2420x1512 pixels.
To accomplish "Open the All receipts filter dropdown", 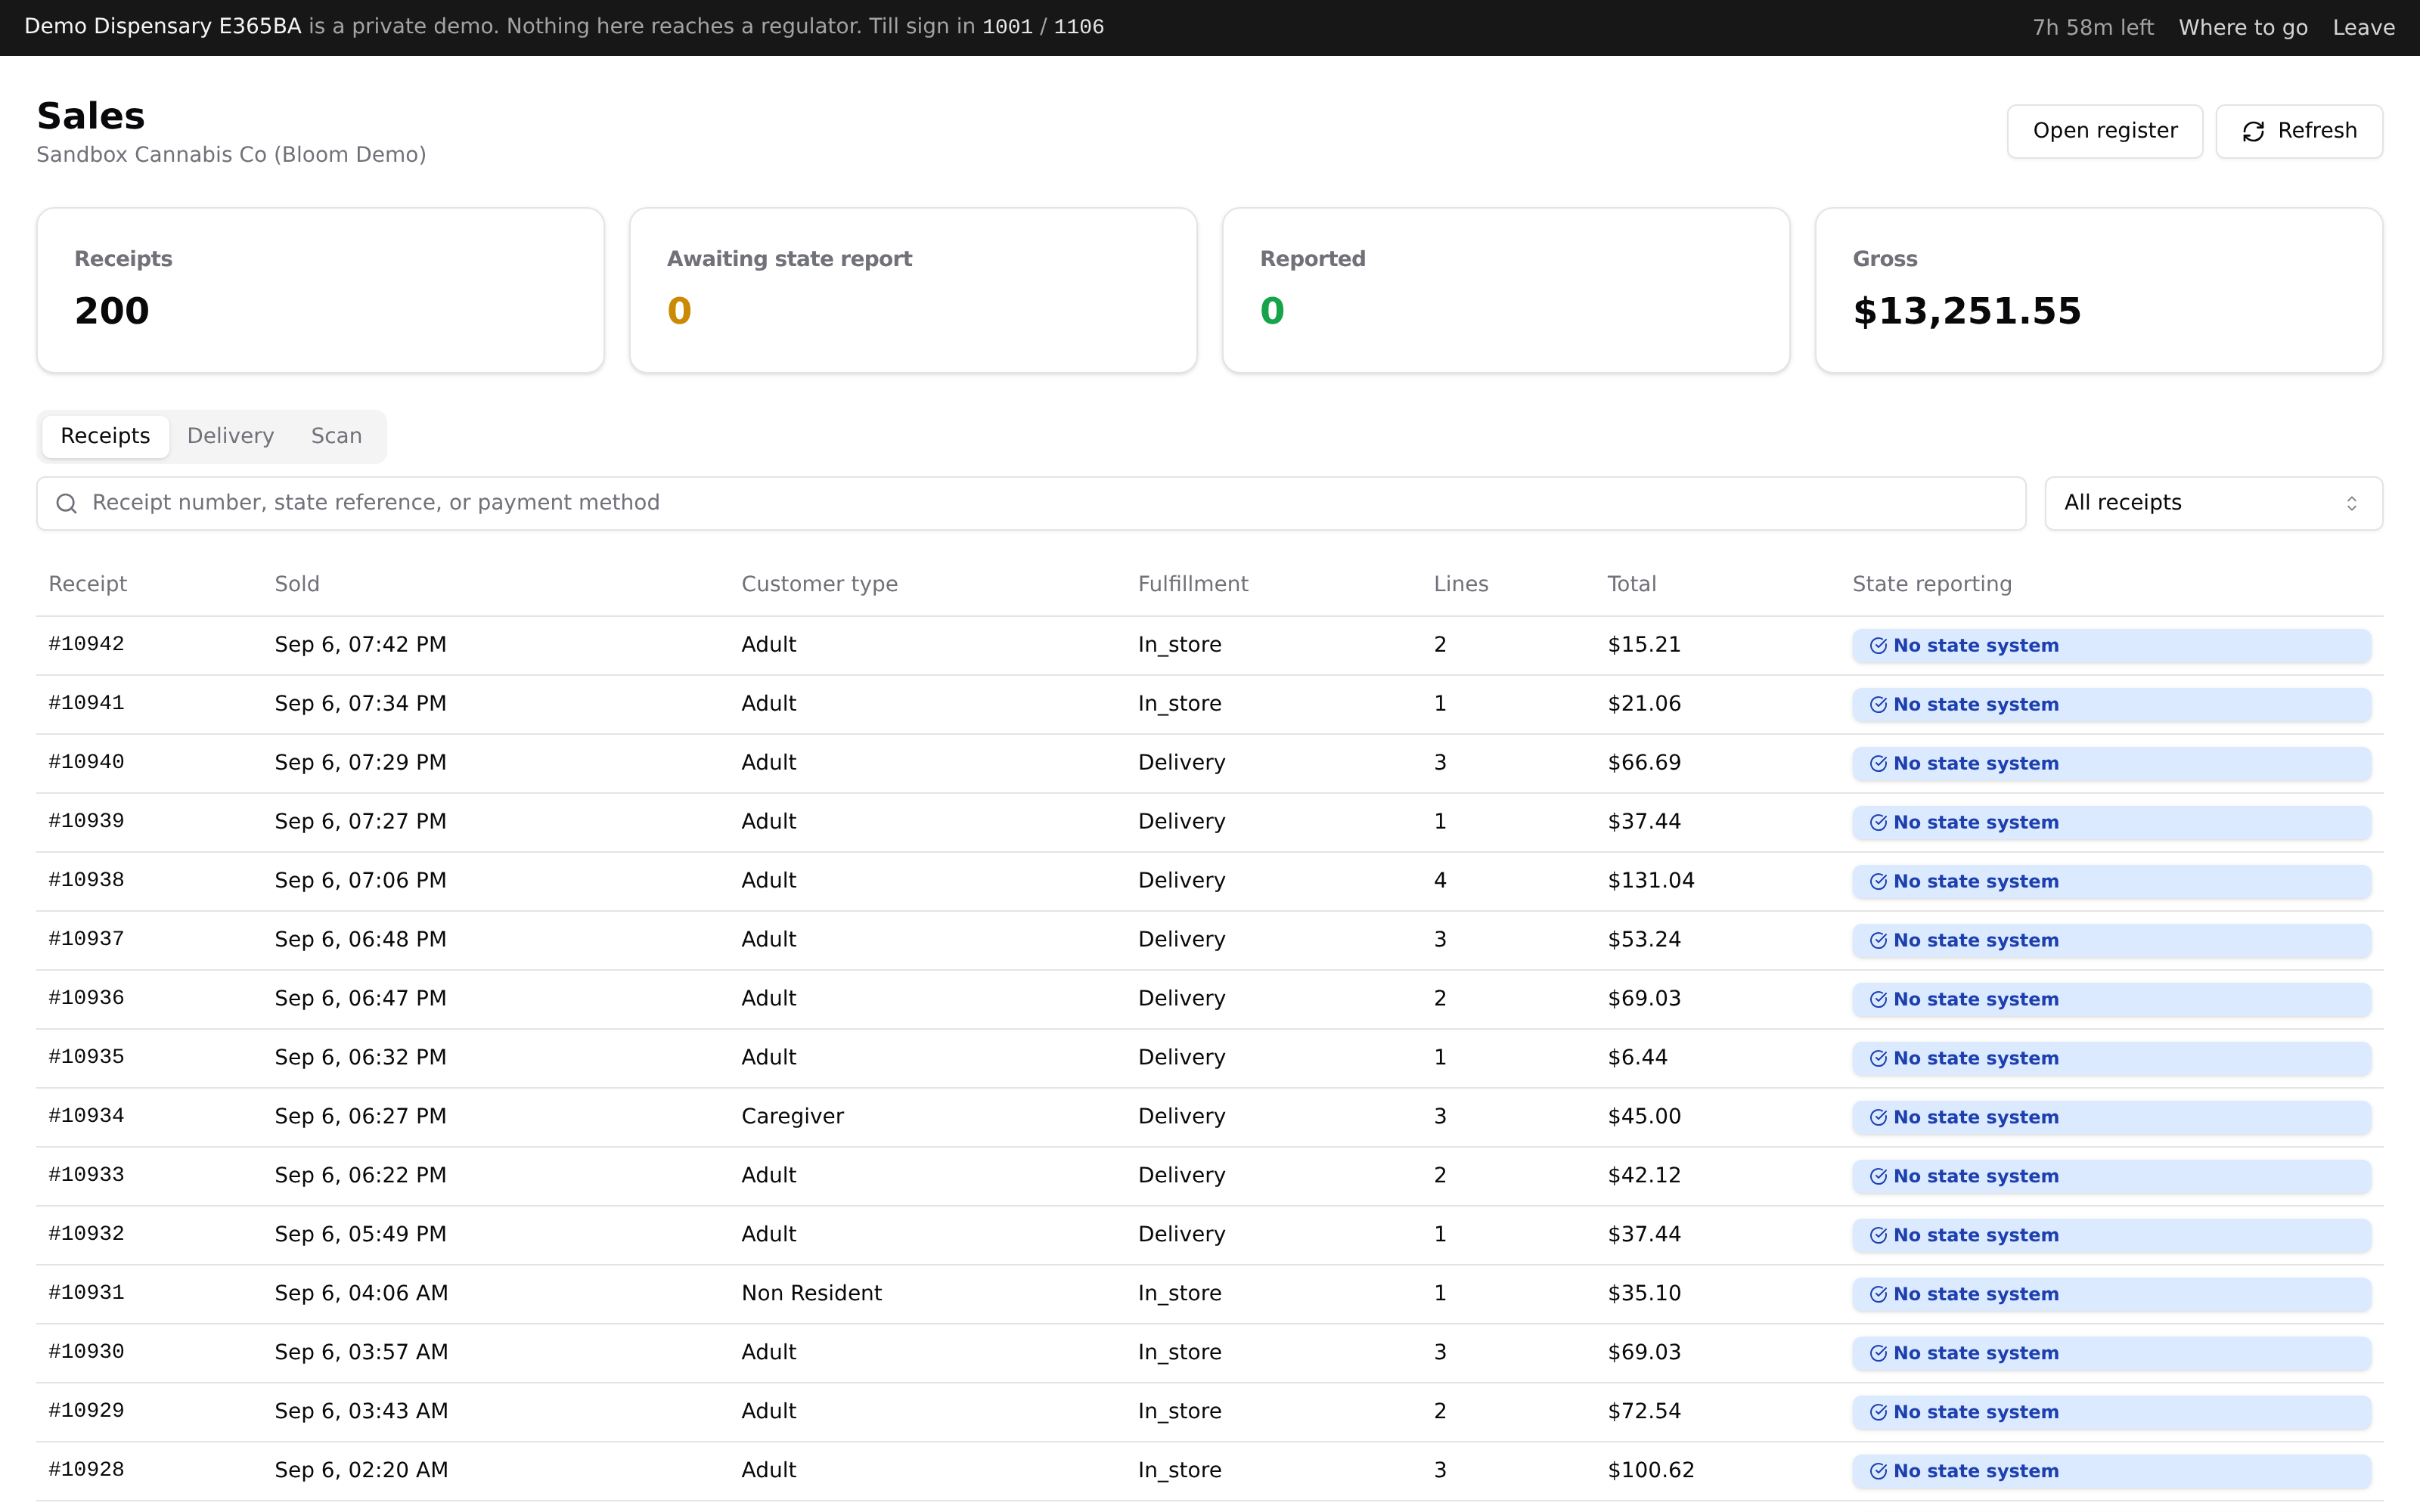I will (2213, 503).
